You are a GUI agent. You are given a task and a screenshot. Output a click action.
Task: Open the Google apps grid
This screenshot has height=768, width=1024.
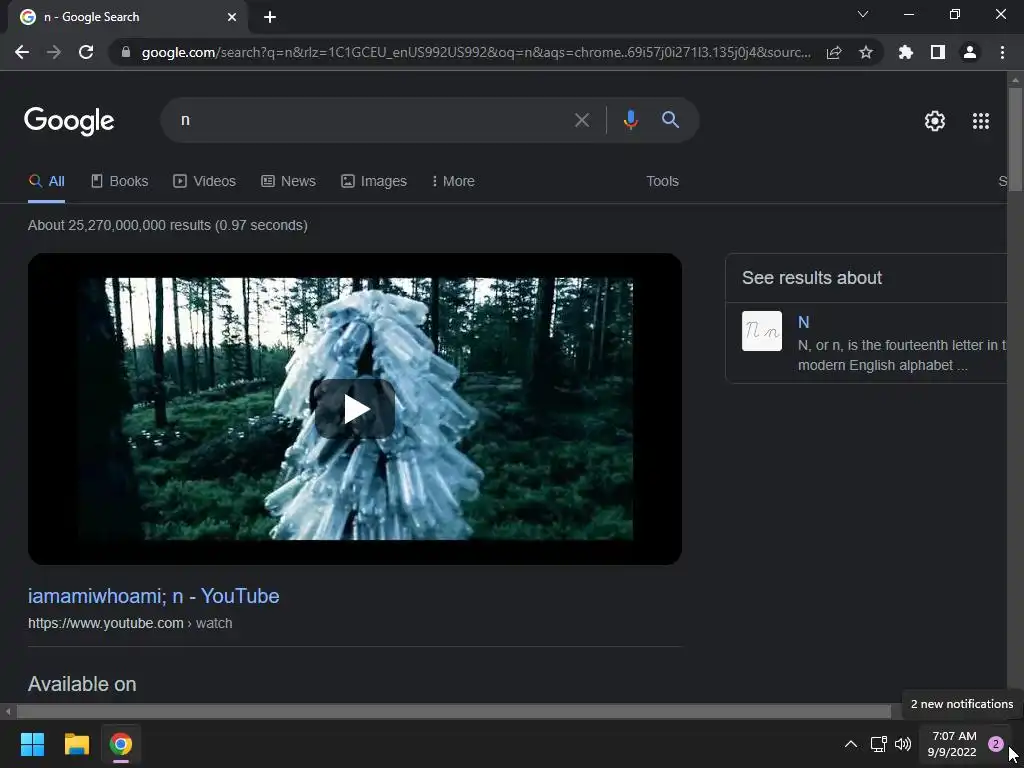[x=981, y=121]
